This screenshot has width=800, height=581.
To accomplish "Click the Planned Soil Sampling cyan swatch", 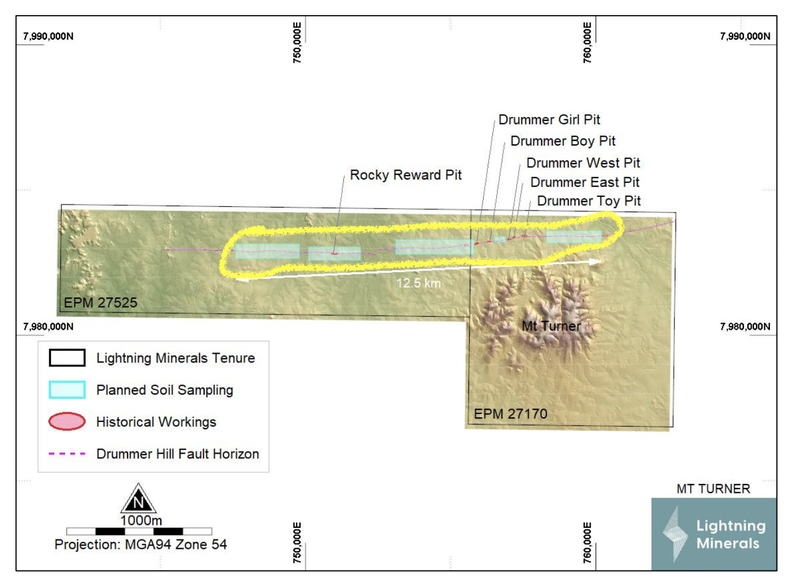I will (x=66, y=390).
